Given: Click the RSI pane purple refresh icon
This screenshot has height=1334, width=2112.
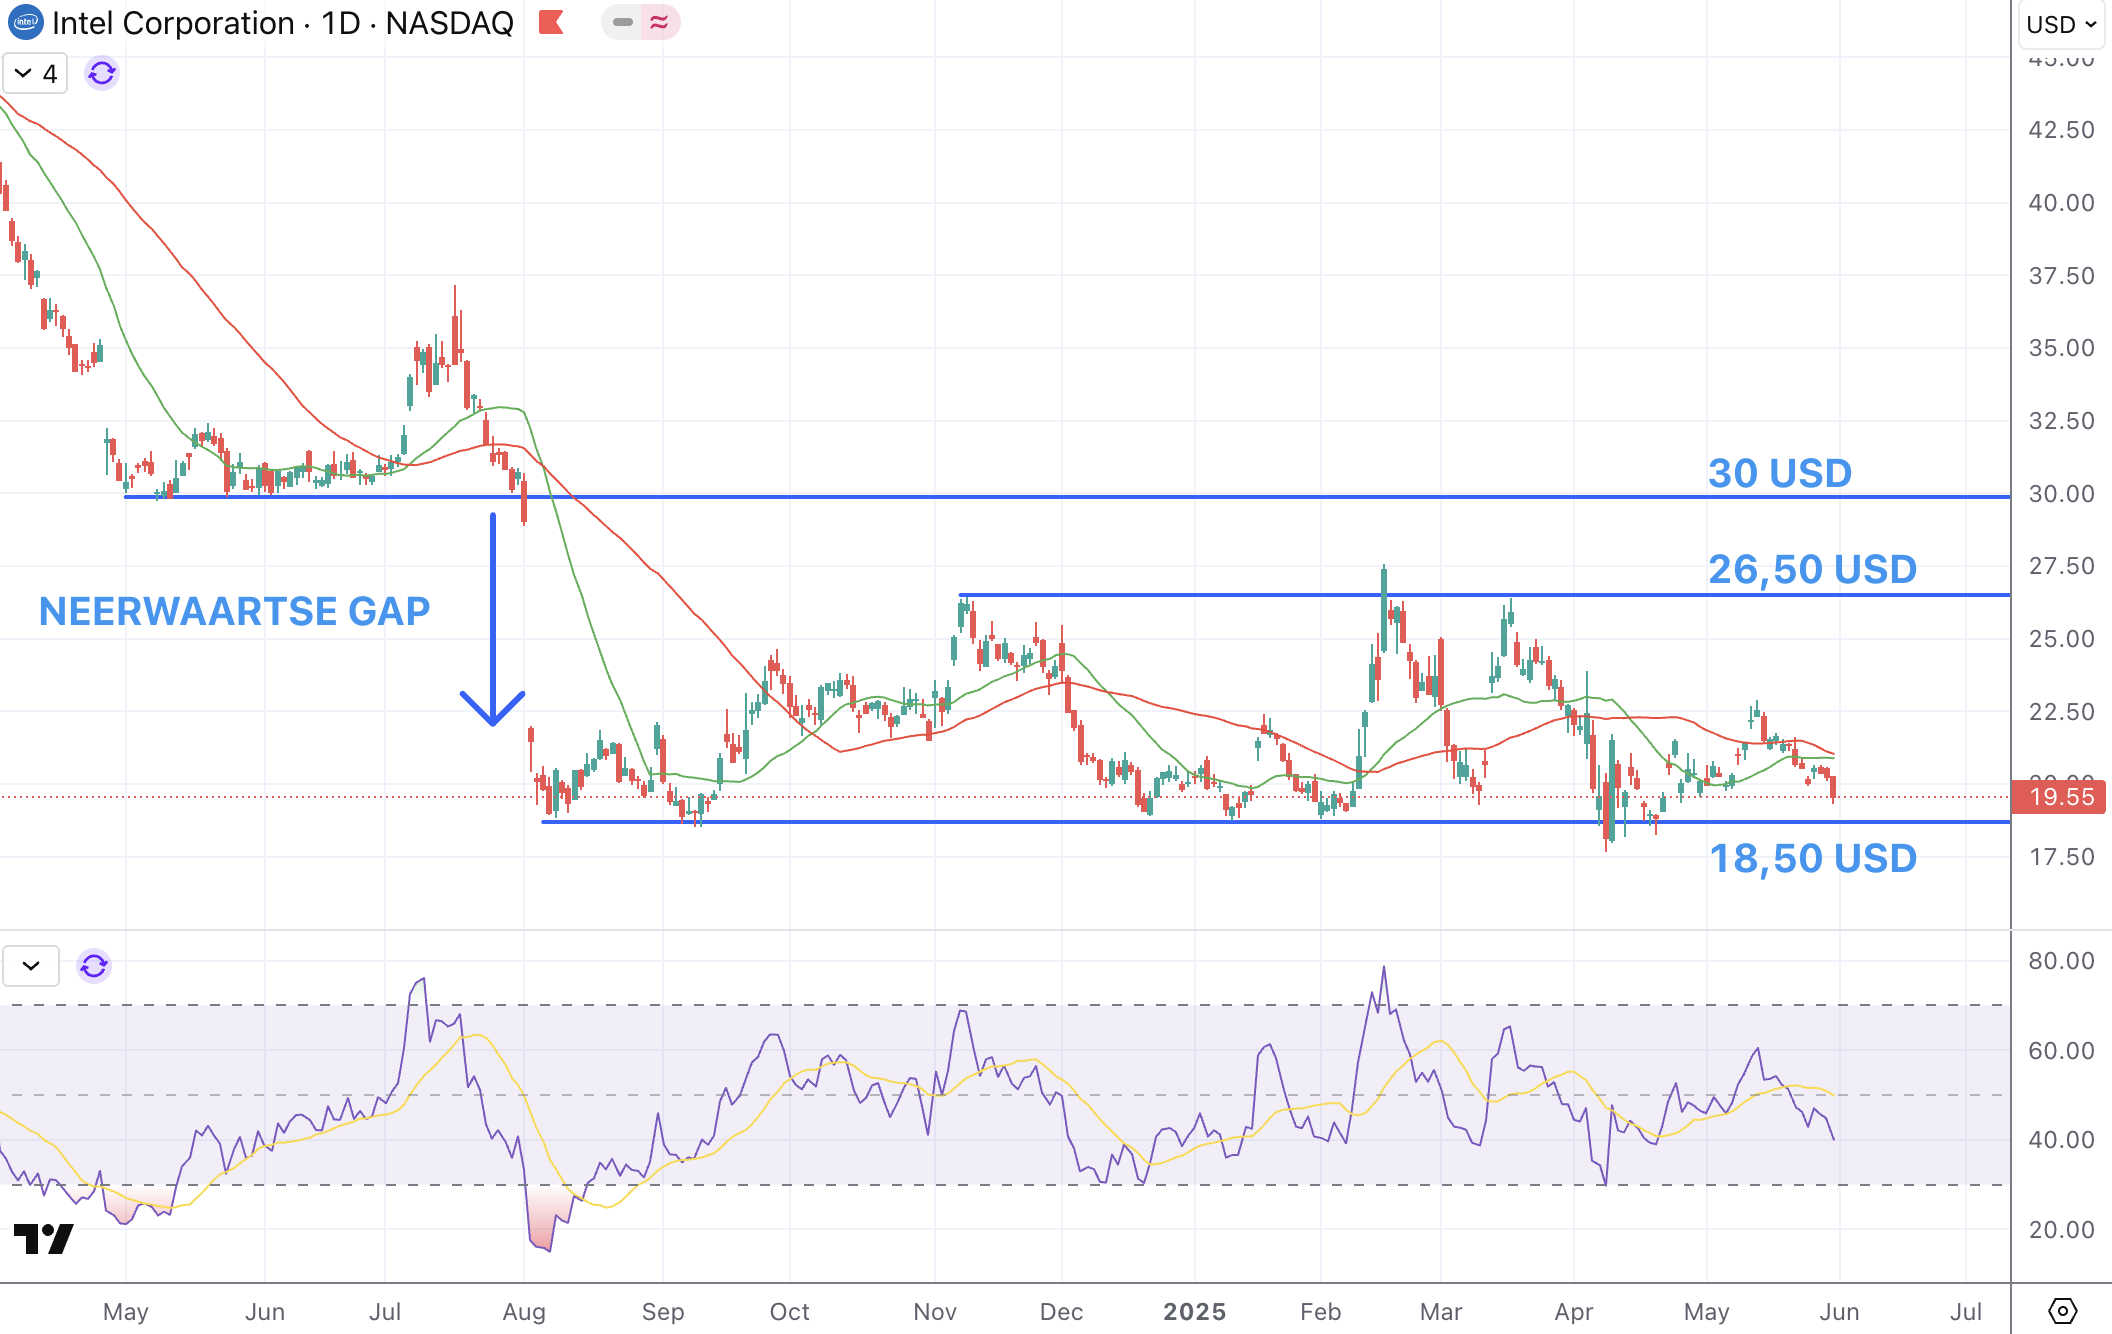Looking at the screenshot, I should [94, 966].
